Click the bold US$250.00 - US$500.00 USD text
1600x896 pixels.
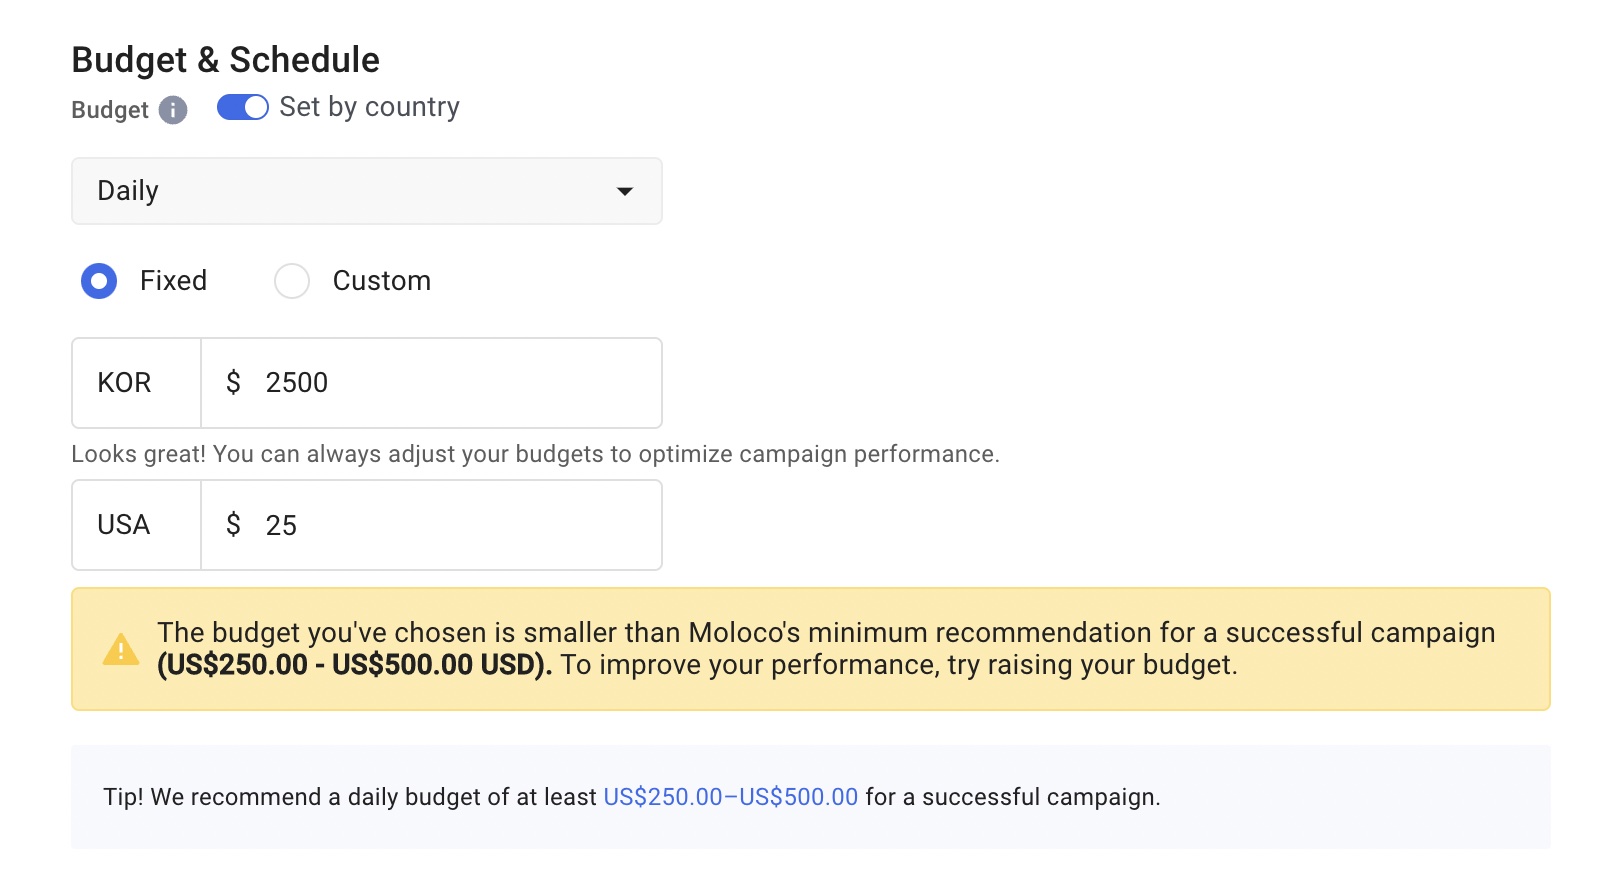click(x=355, y=665)
